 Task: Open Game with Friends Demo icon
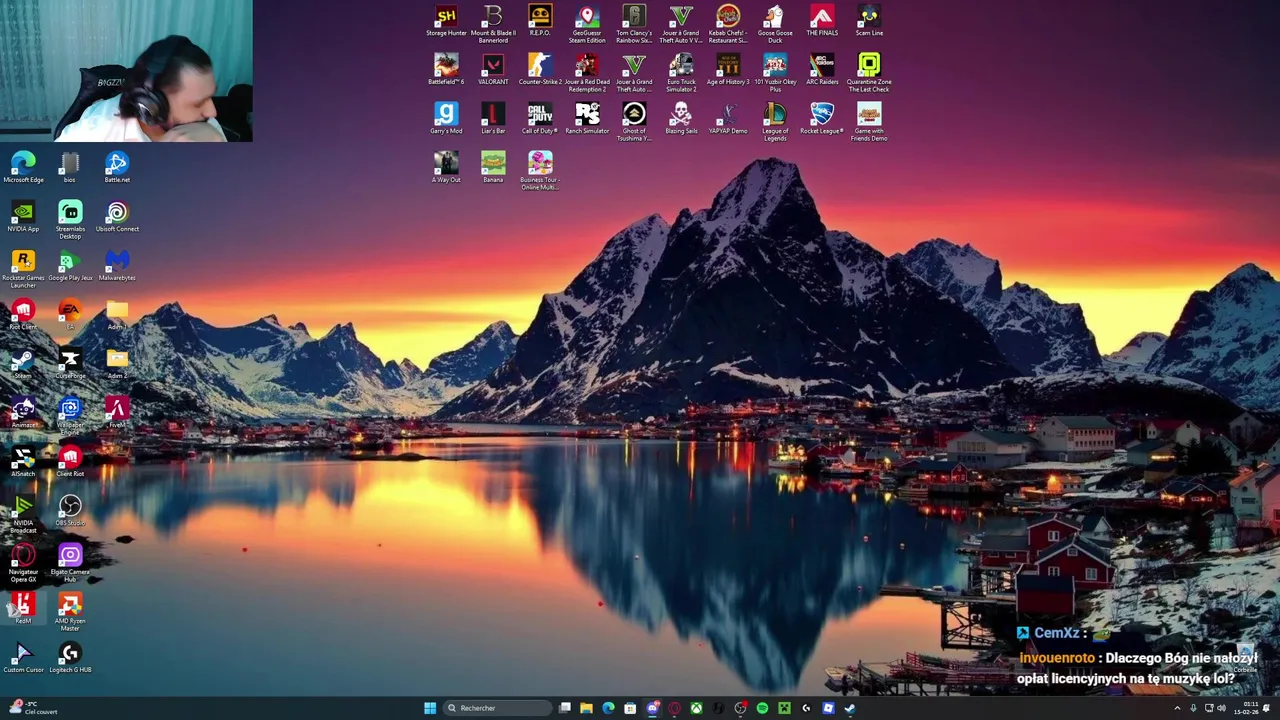coord(869,122)
